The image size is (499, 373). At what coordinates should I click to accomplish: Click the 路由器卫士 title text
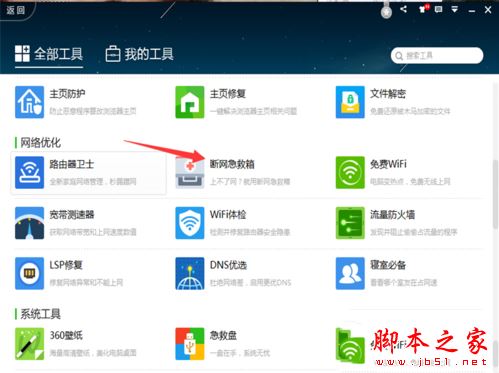click(72, 164)
